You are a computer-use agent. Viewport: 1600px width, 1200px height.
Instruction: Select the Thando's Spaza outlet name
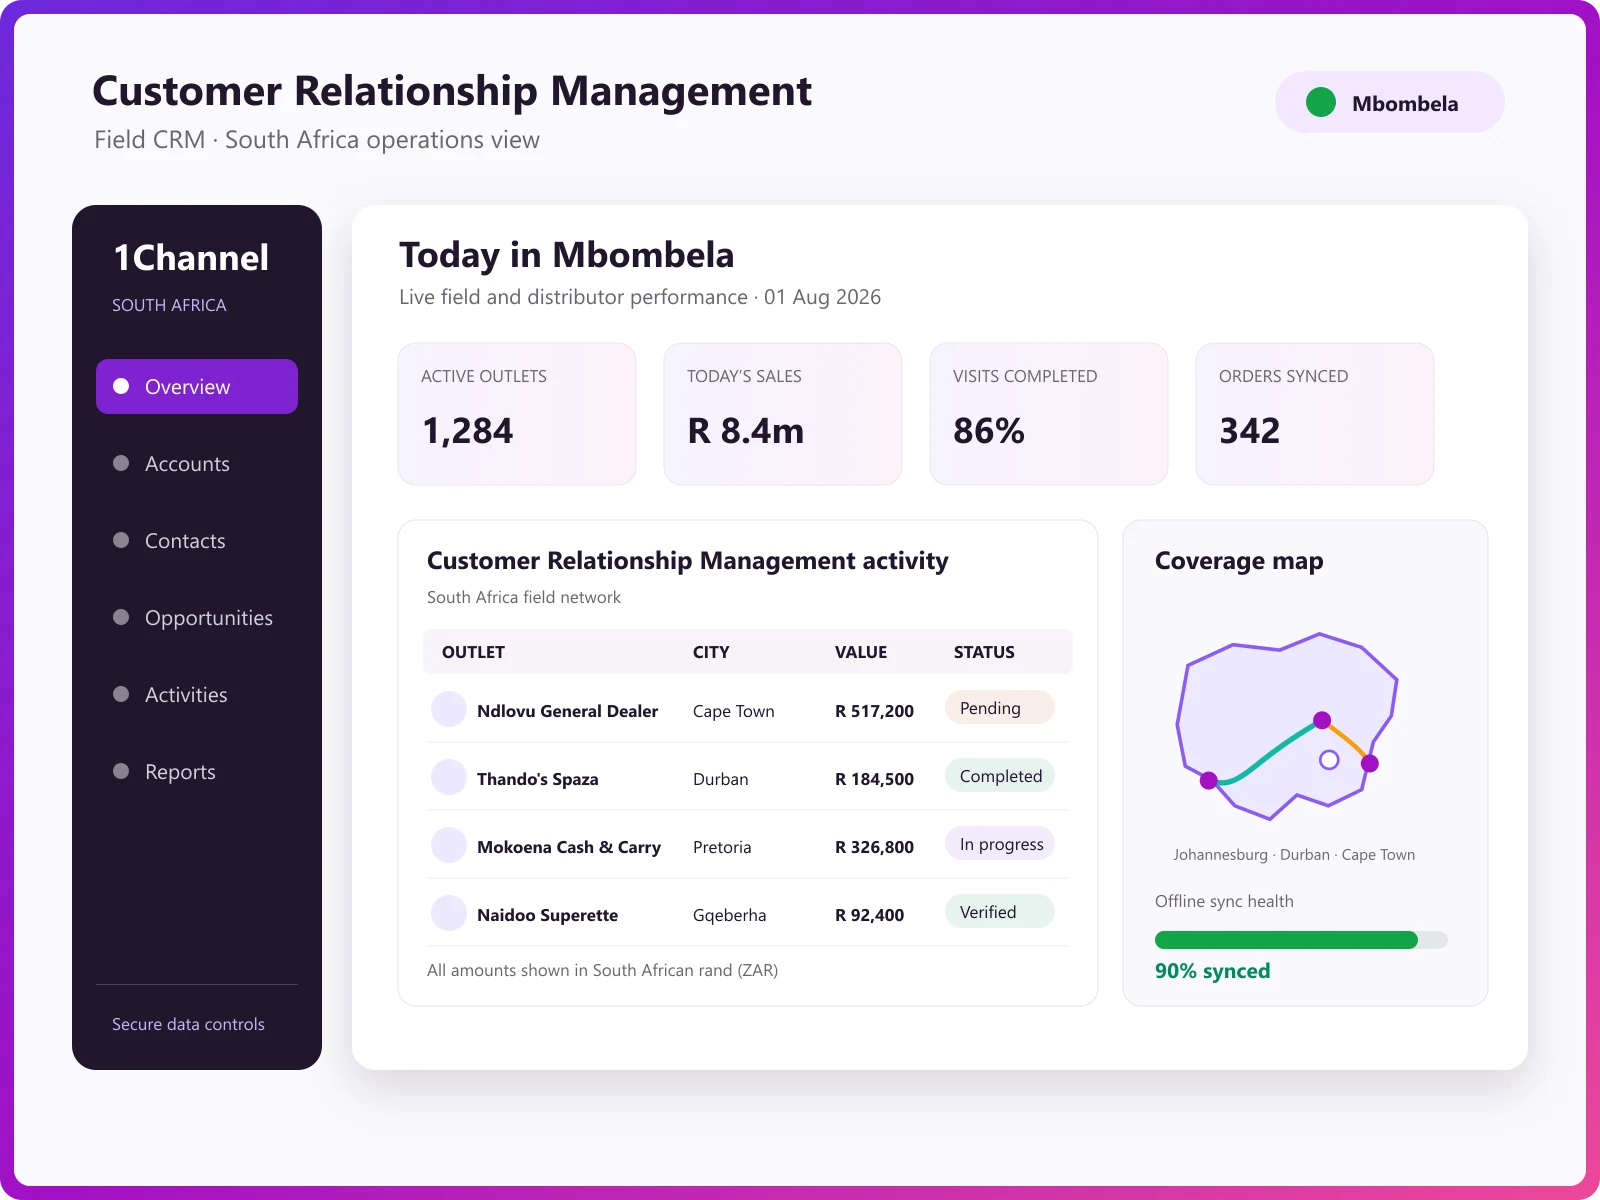[537, 779]
